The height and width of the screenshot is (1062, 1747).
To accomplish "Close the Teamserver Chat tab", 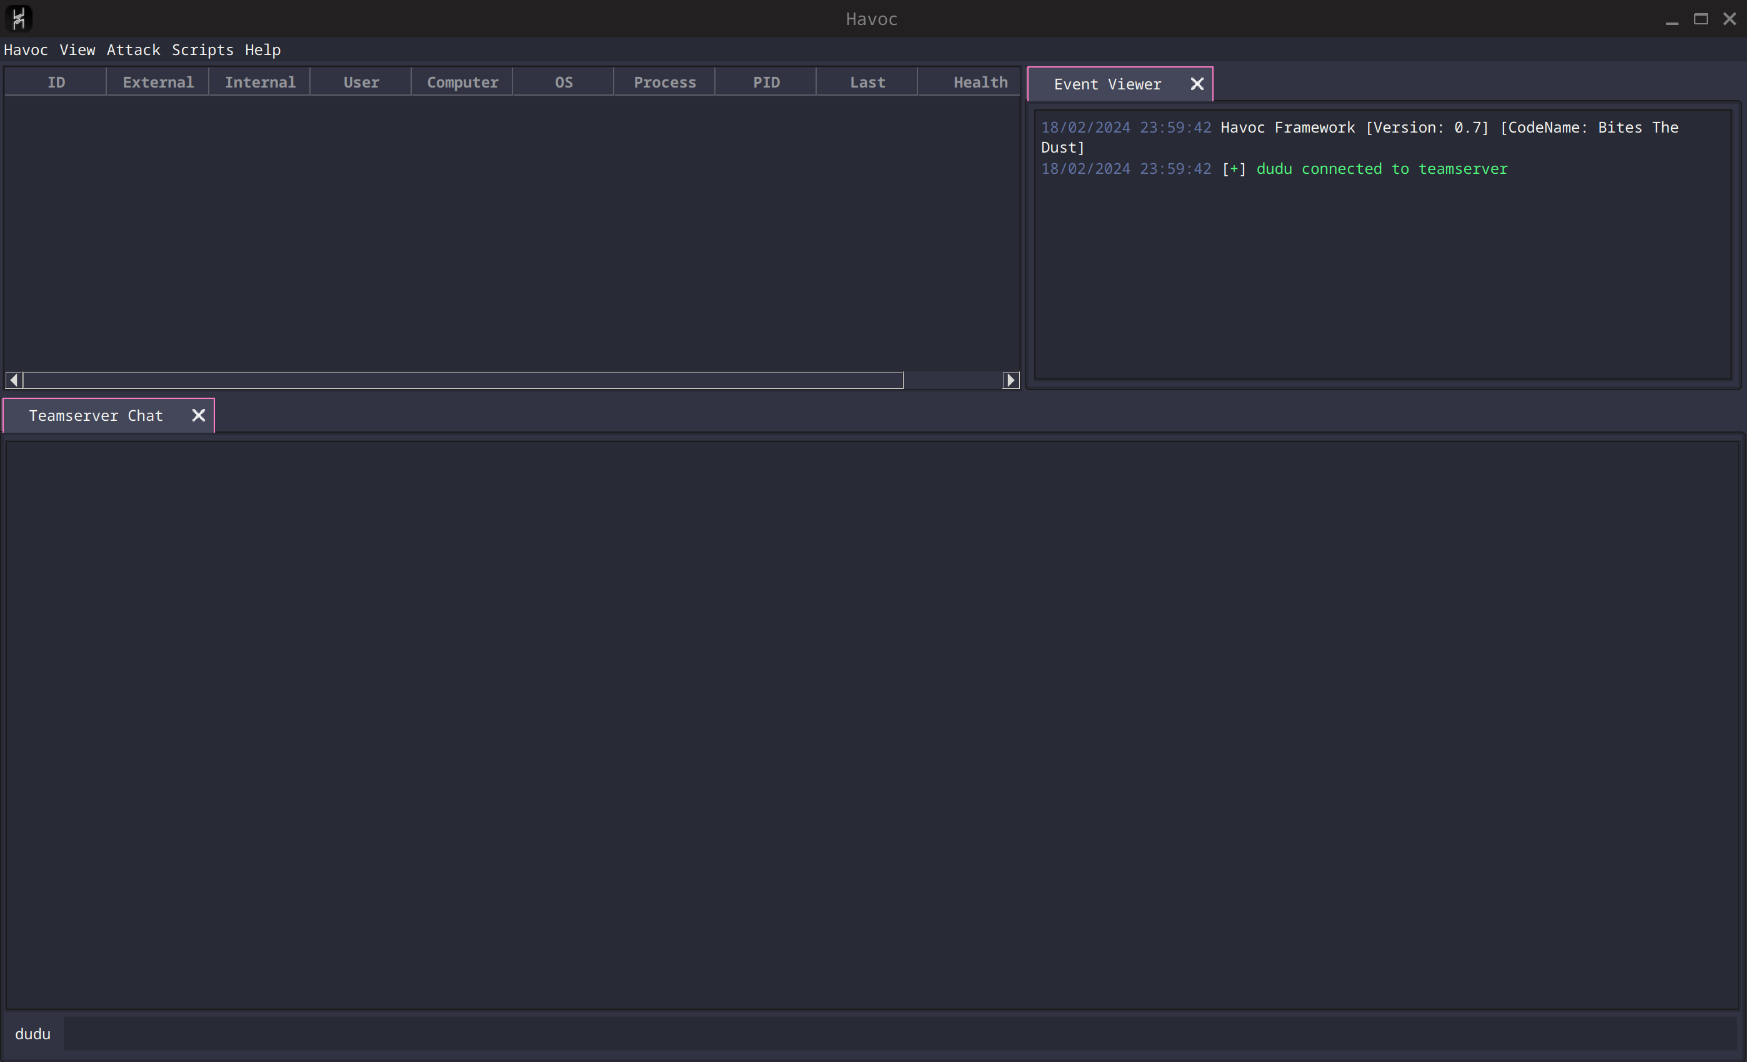I will pyautogui.click(x=199, y=415).
